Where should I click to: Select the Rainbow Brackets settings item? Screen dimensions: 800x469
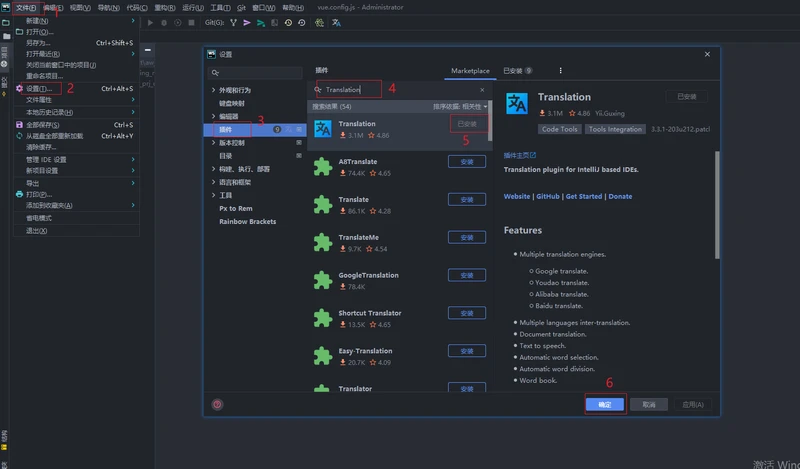pos(247,221)
